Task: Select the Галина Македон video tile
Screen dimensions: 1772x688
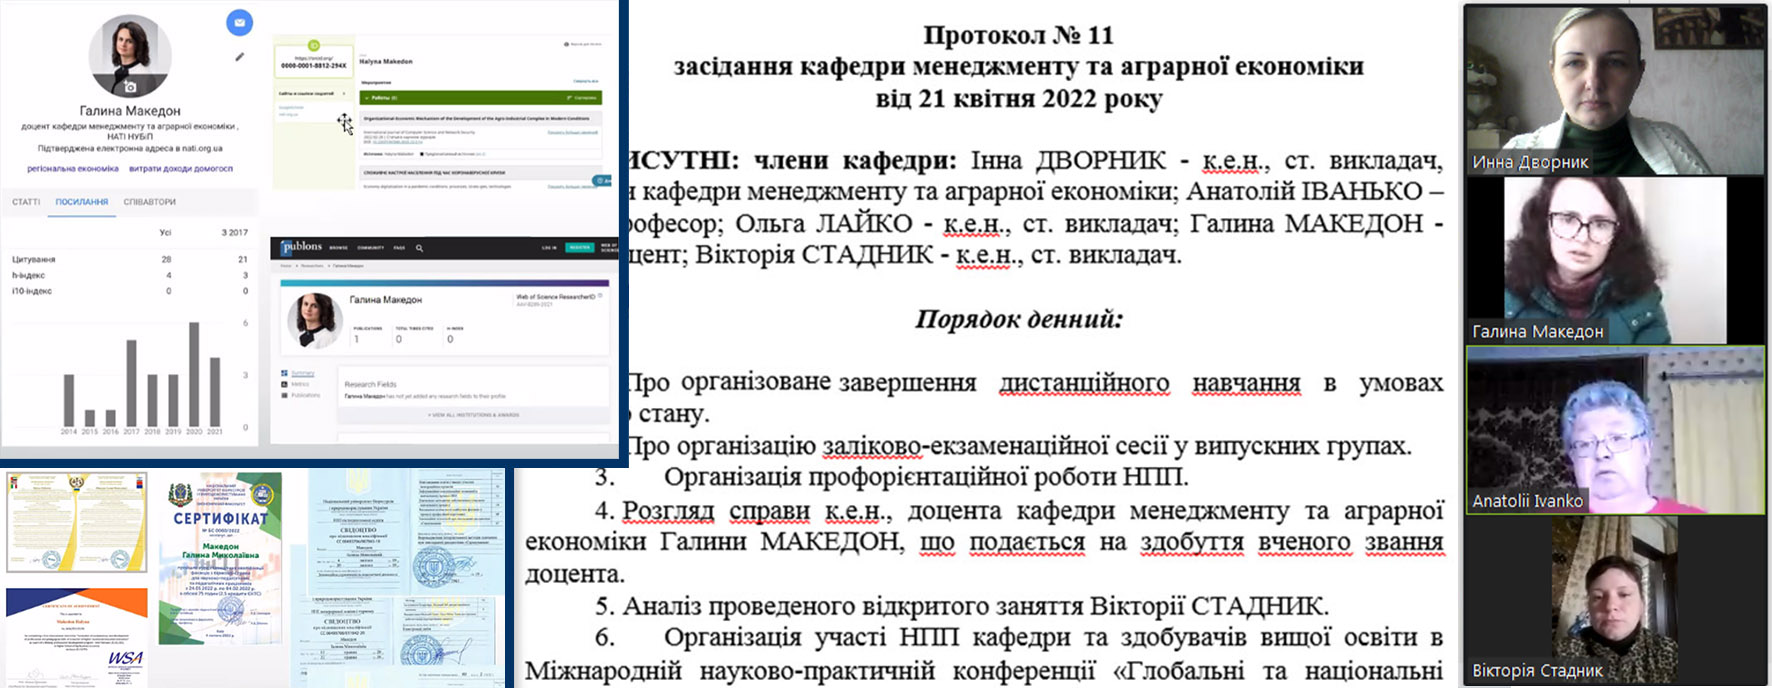Action: [x=1616, y=261]
